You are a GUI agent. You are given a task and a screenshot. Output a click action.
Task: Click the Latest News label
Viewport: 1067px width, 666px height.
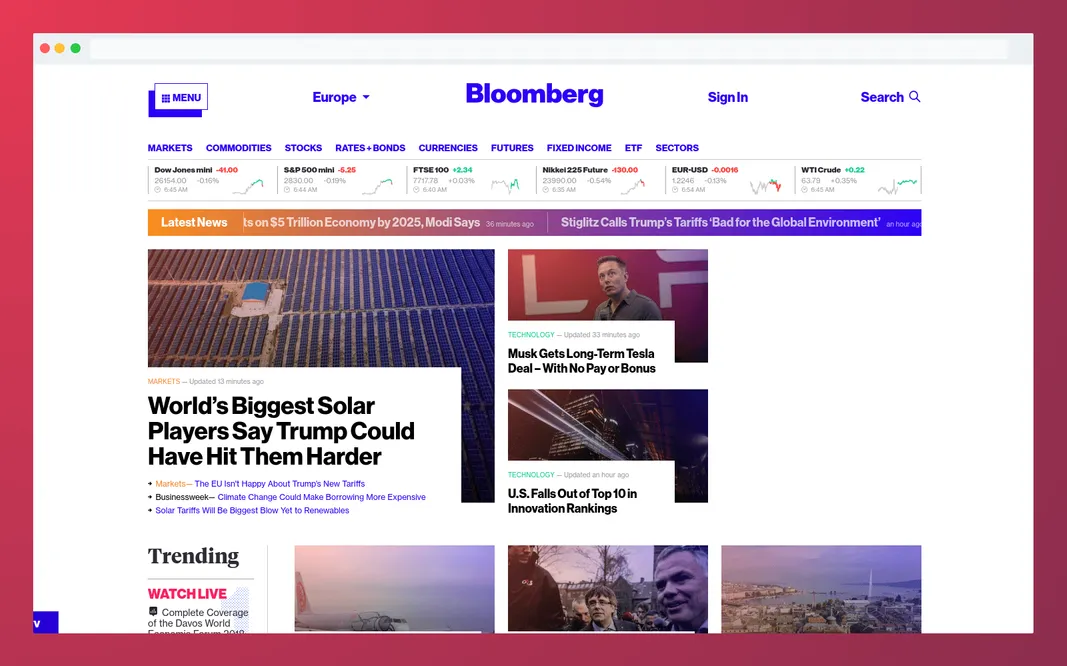tap(194, 222)
